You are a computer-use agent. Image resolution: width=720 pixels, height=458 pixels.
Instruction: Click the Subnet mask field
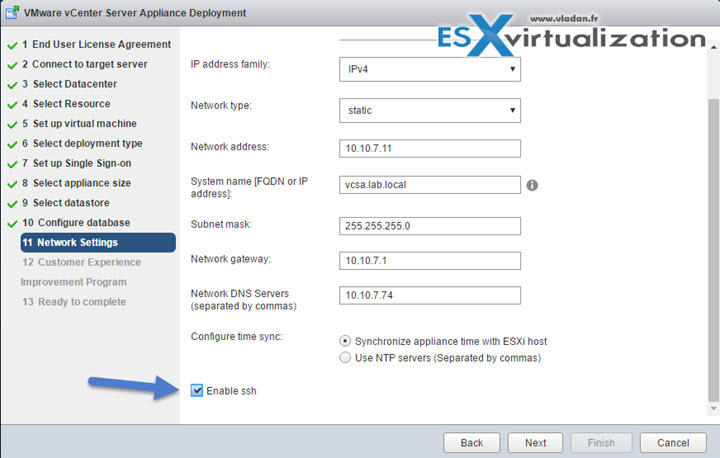pos(430,226)
